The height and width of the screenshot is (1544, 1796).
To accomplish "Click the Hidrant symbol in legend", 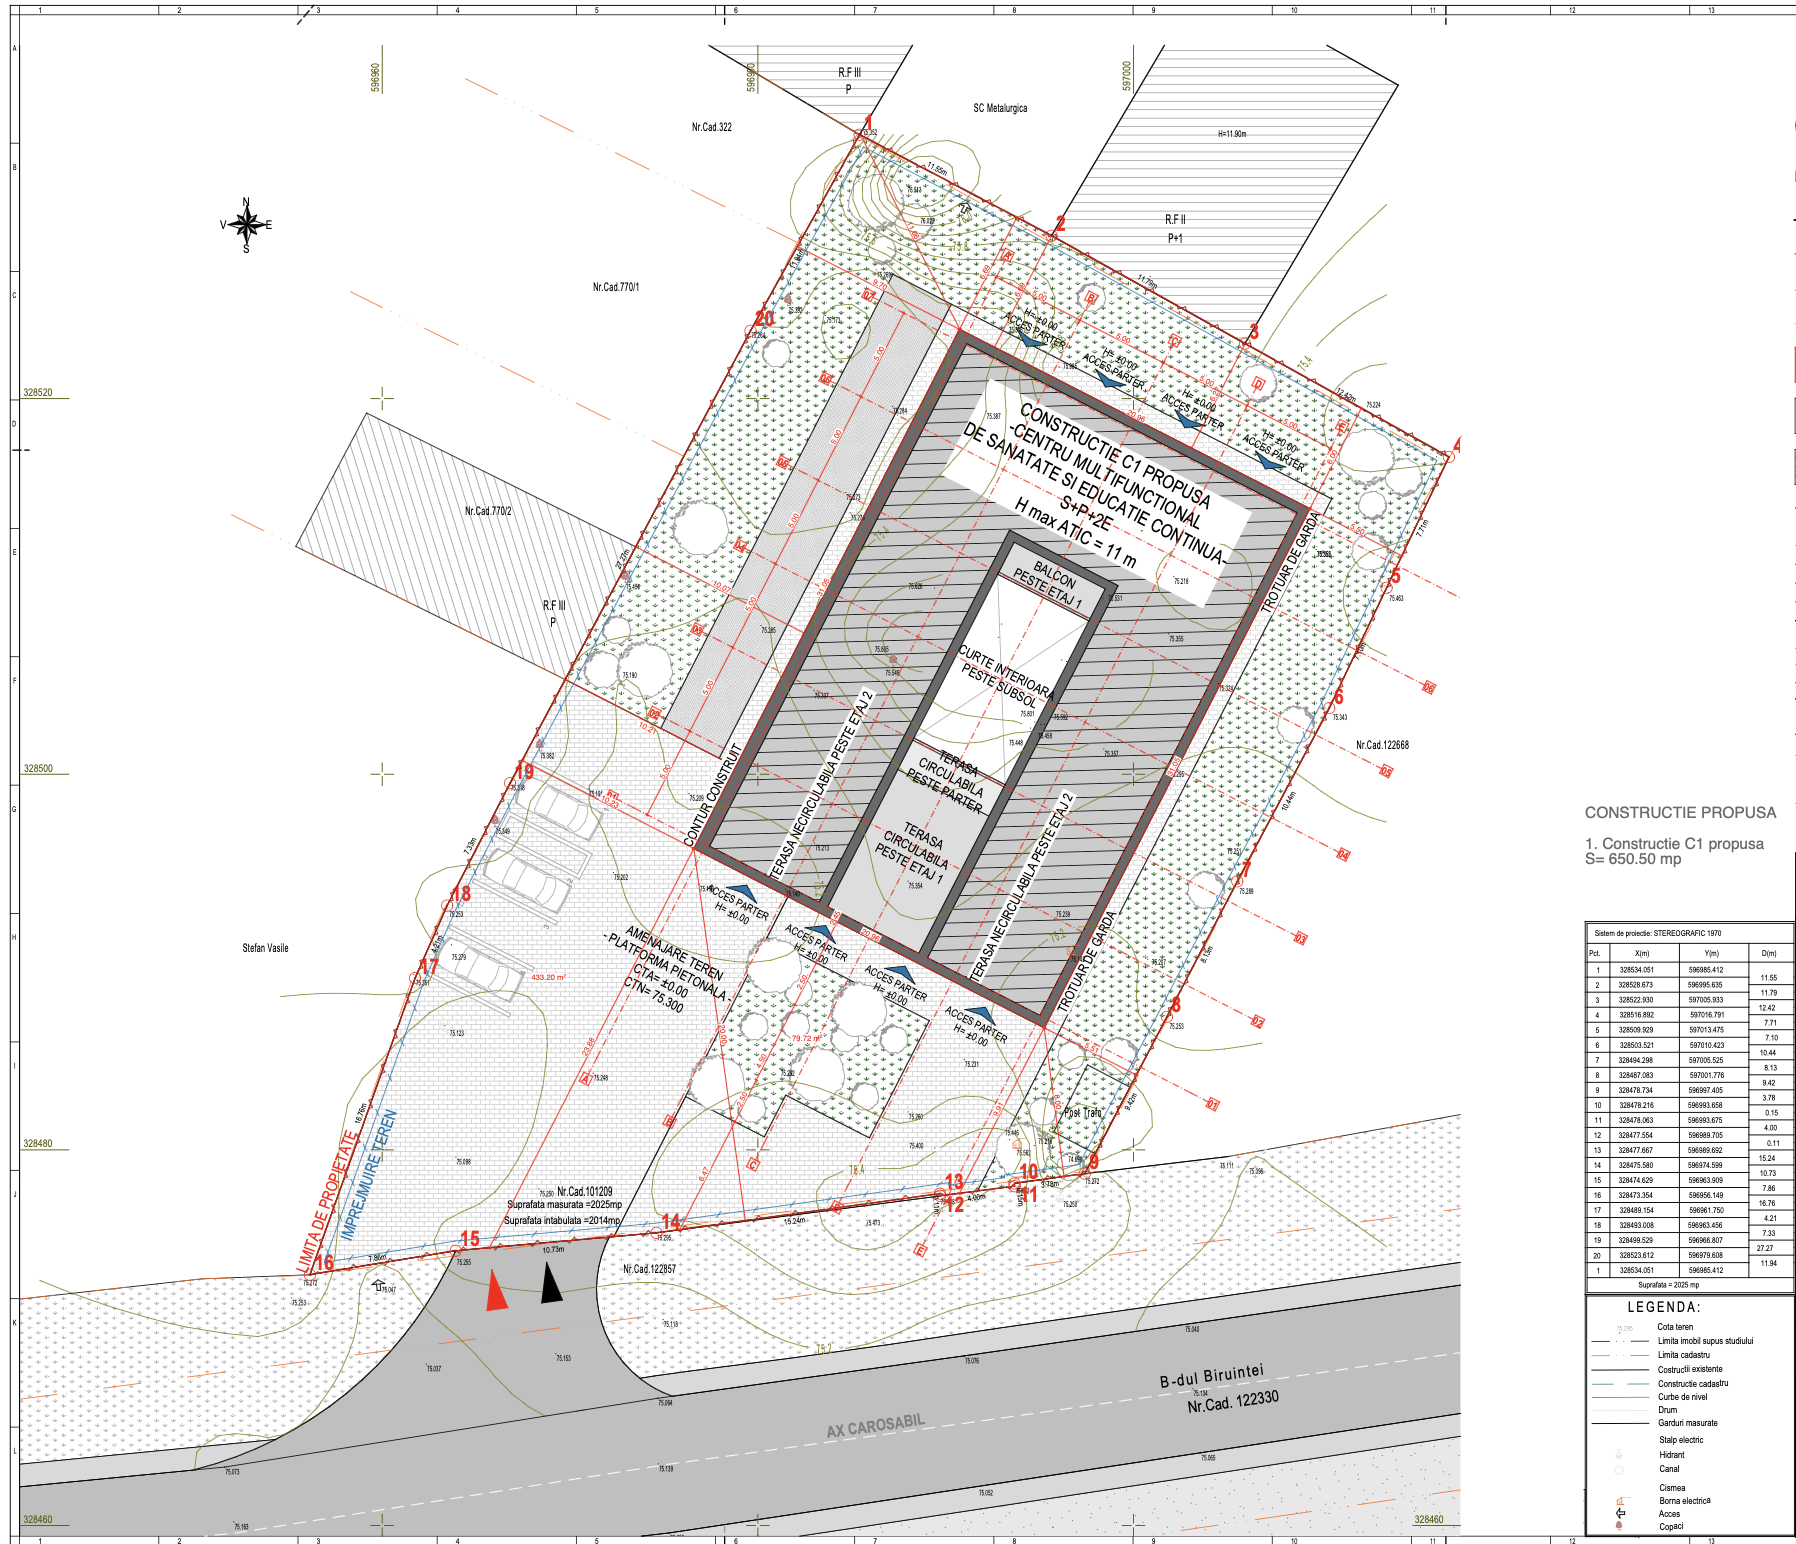I will (1619, 1455).
